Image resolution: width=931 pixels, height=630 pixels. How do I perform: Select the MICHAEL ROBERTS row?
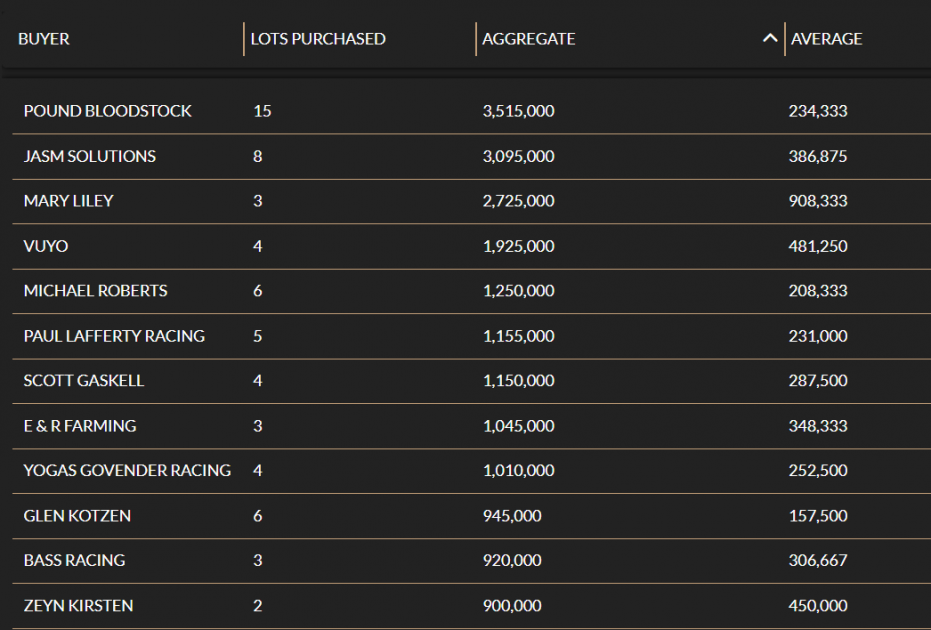pos(95,291)
